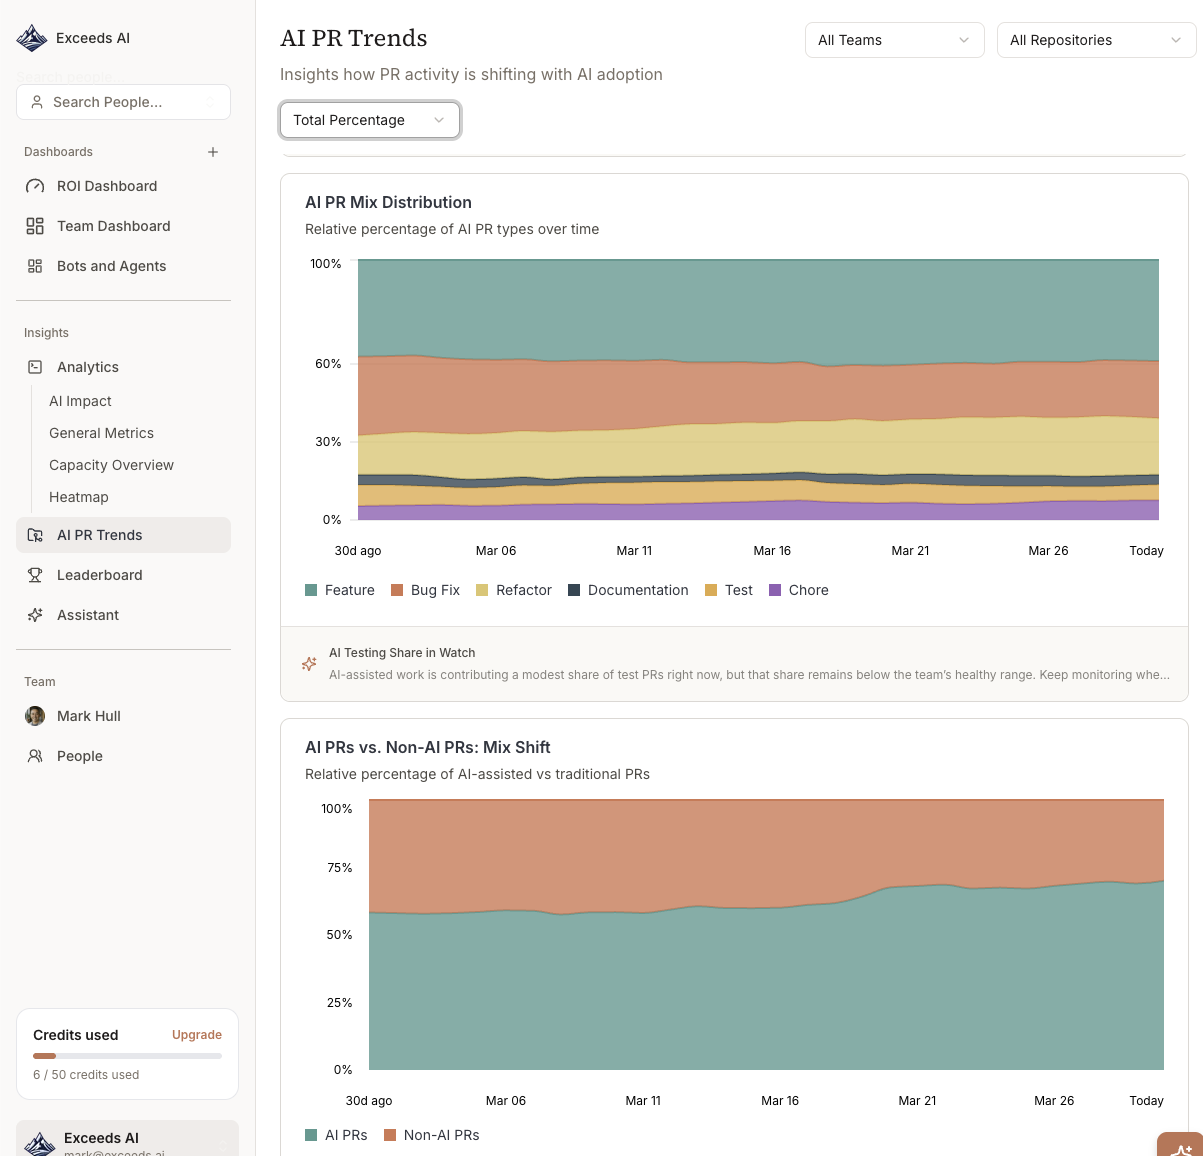This screenshot has height=1156, width=1203.
Task: Toggle the Refactor legend entry
Action: (514, 590)
